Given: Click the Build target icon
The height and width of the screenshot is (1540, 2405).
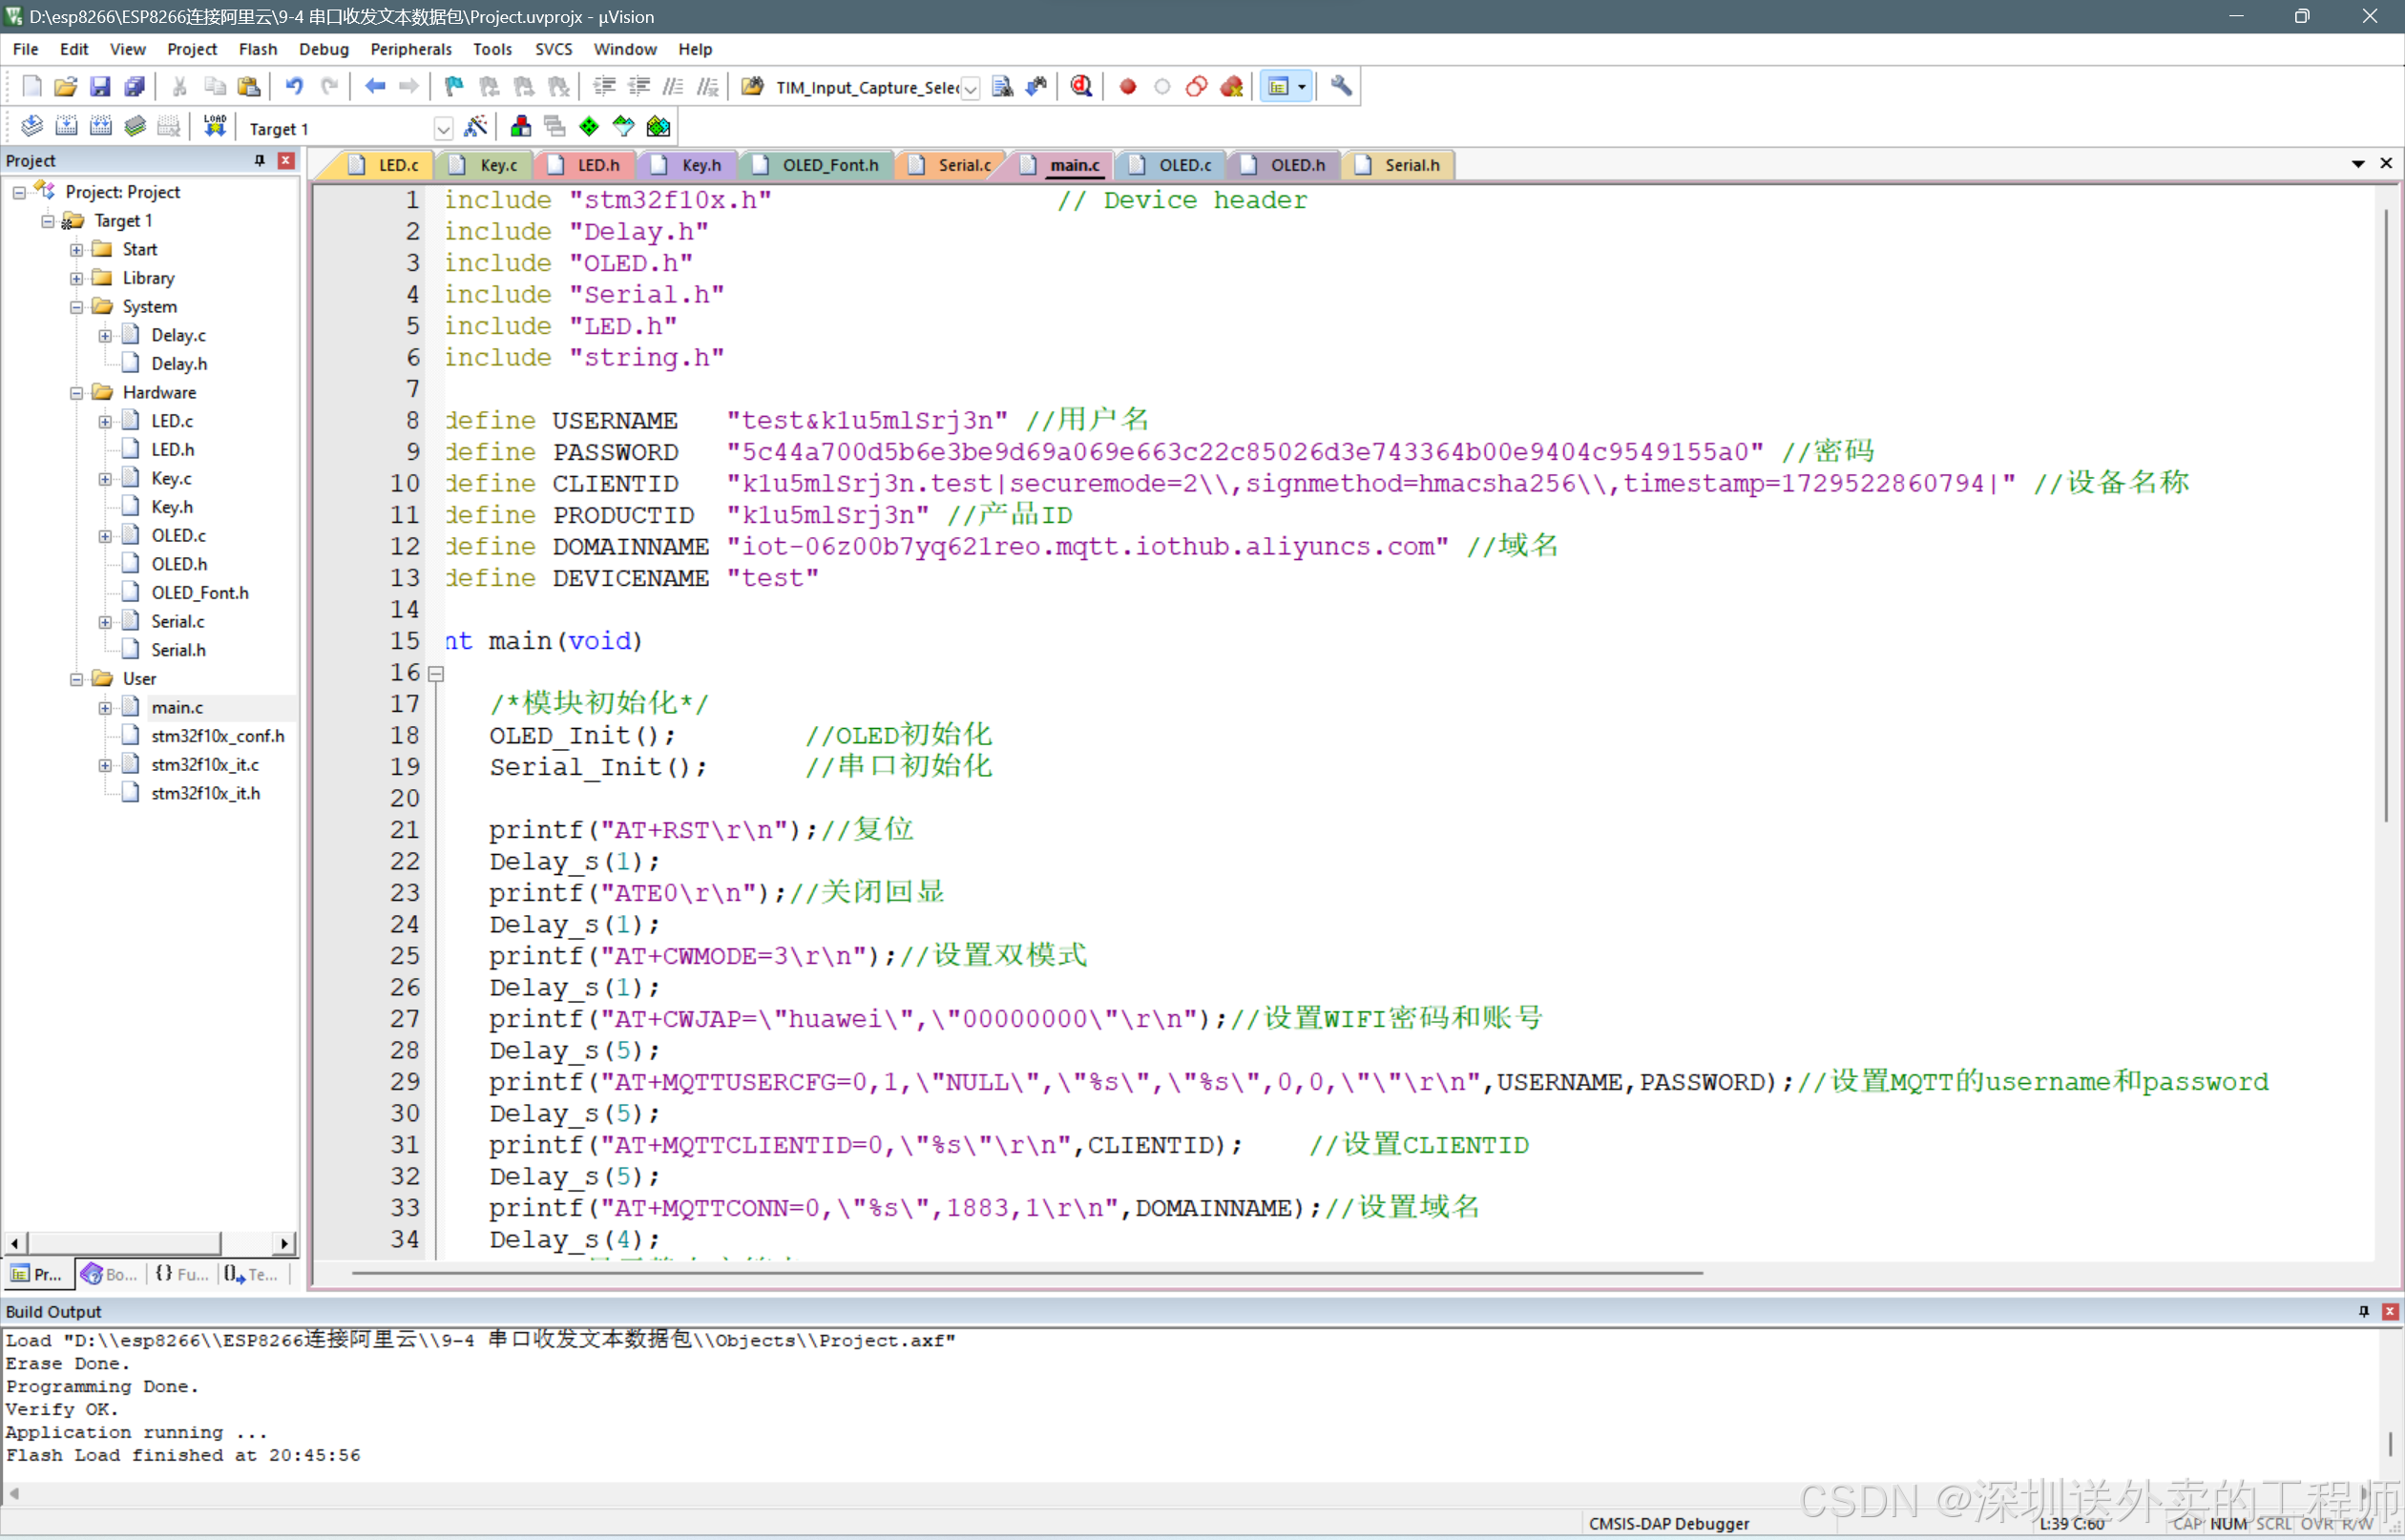Looking at the screenshot, I should [67, 127].
